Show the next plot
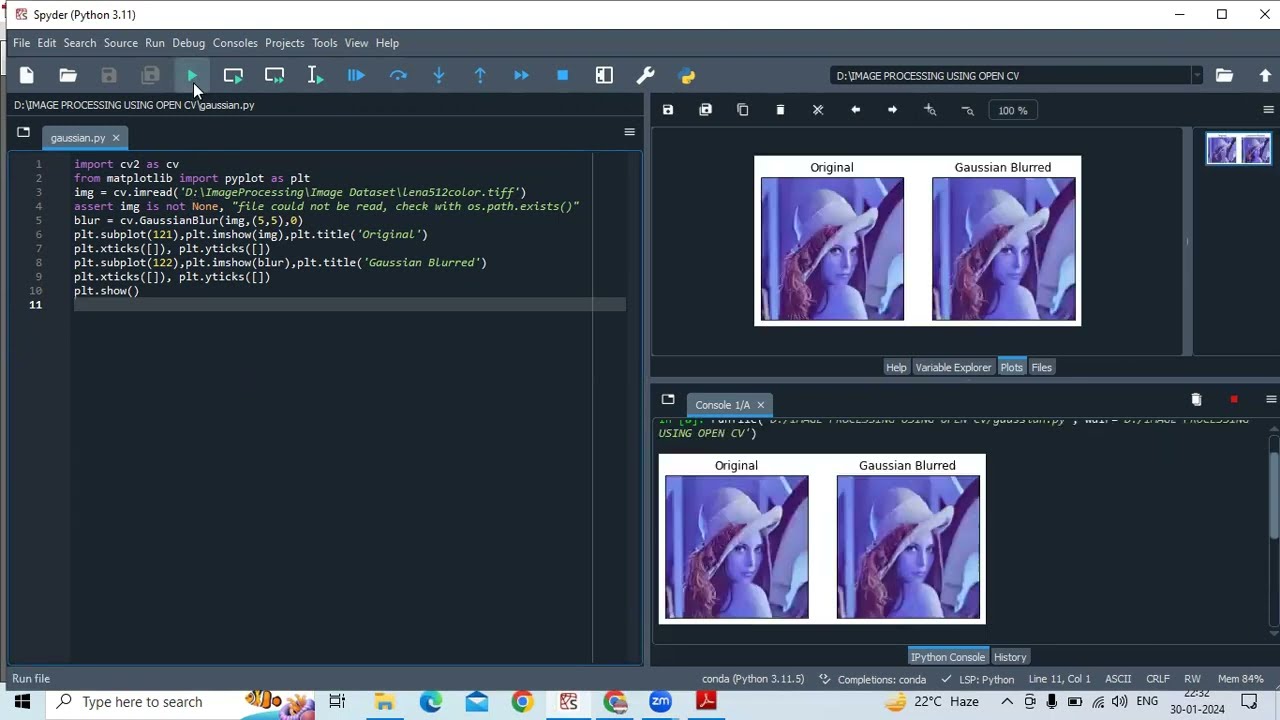 pyautogui.click(x=893, y=110)
